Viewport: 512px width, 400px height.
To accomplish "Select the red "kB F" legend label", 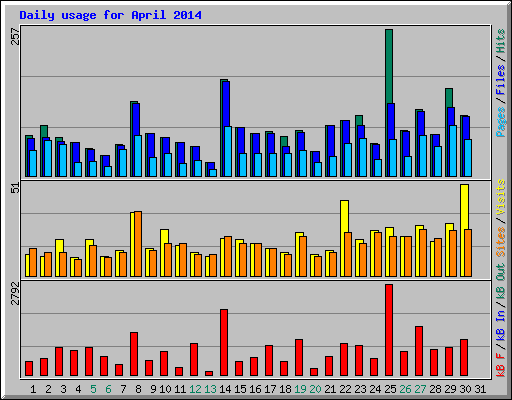I will pos(500,365).
